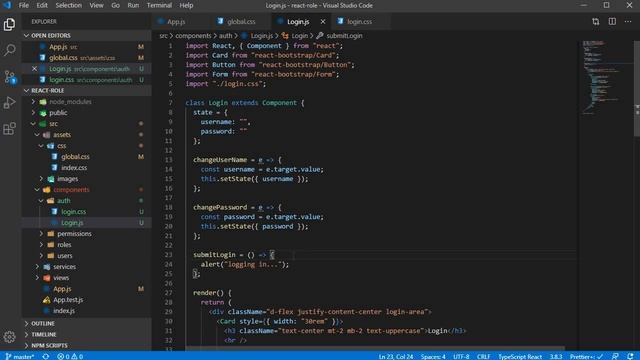Image resolution: width=640 pixels, height=360 pixels.
Task: Click the Prettier status item
Action: tap(587, 356)
